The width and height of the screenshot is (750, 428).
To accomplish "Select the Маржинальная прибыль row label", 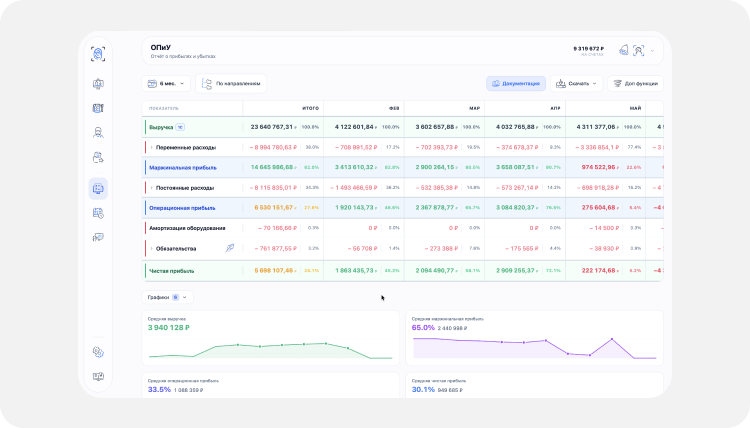I will [183, 168].
